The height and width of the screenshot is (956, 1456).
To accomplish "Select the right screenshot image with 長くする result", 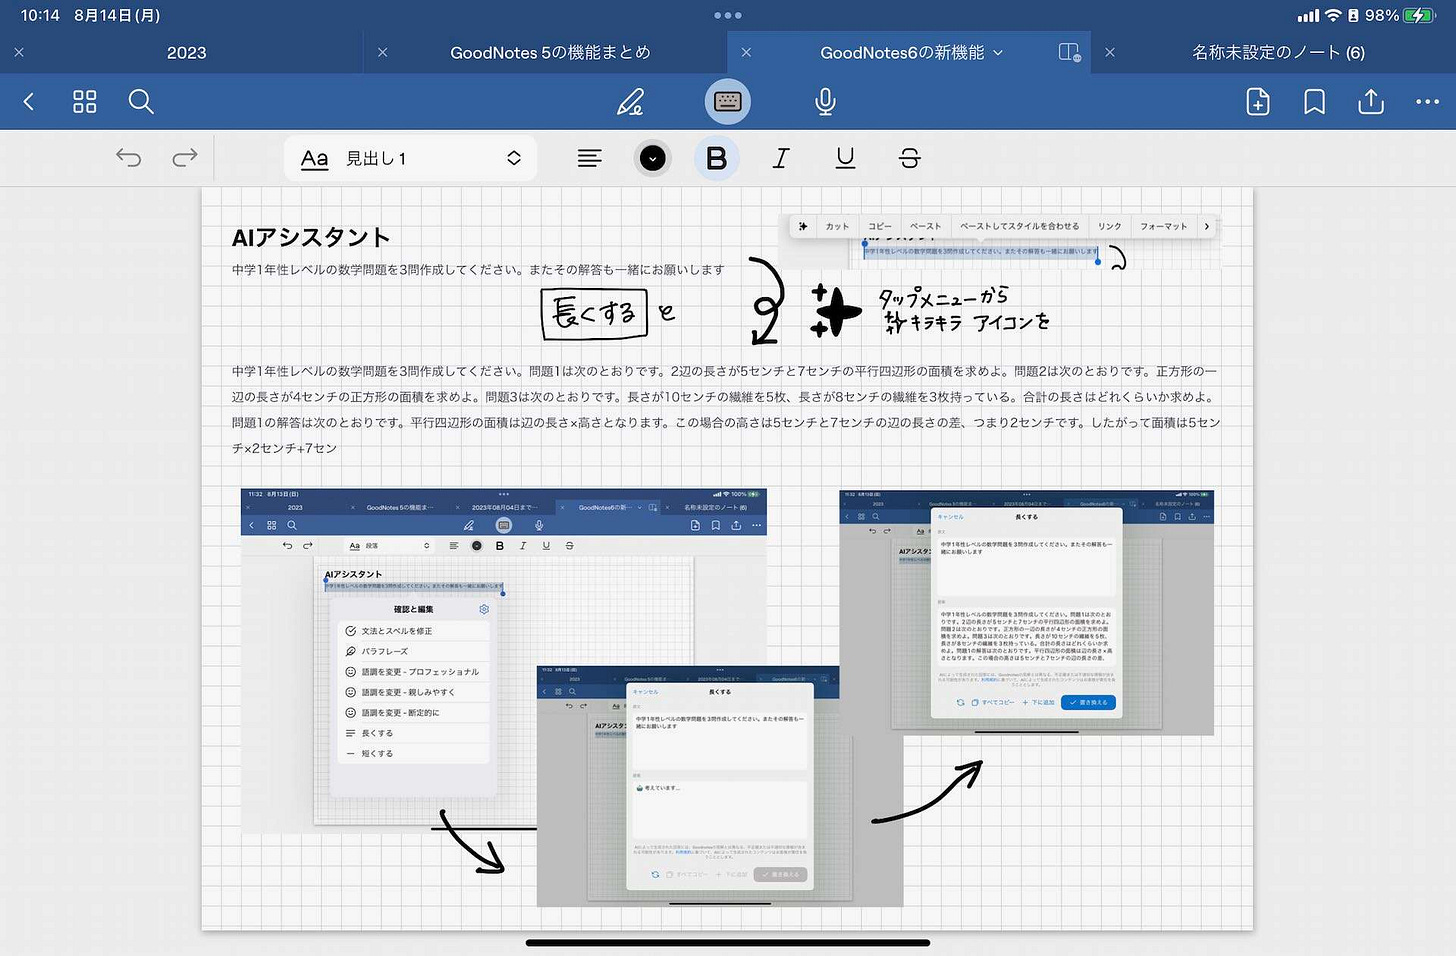I will [x=1026, y=612].
